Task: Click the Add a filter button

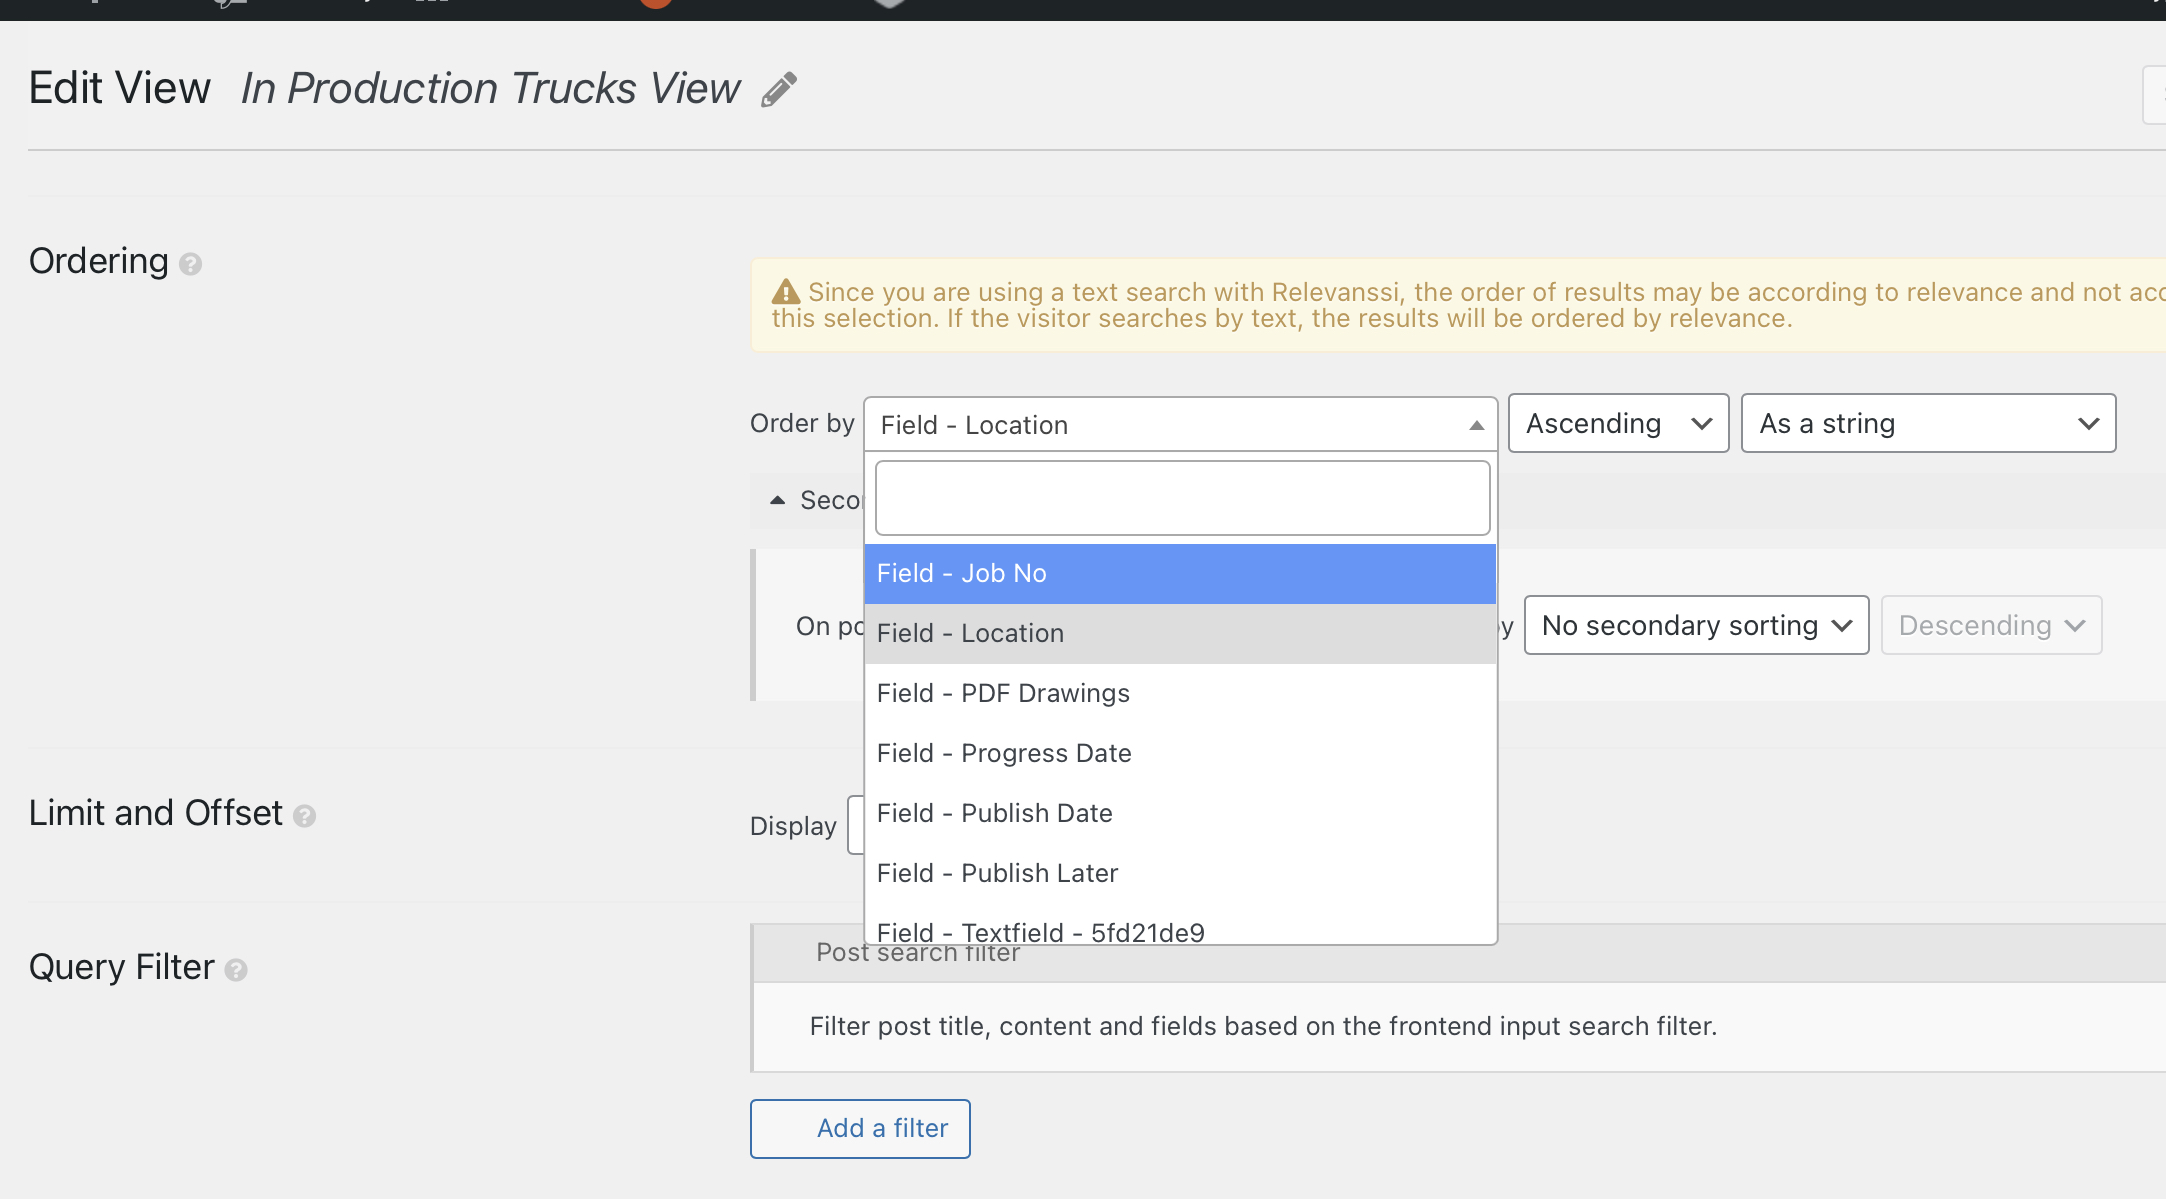Action: click(860, 1129)
